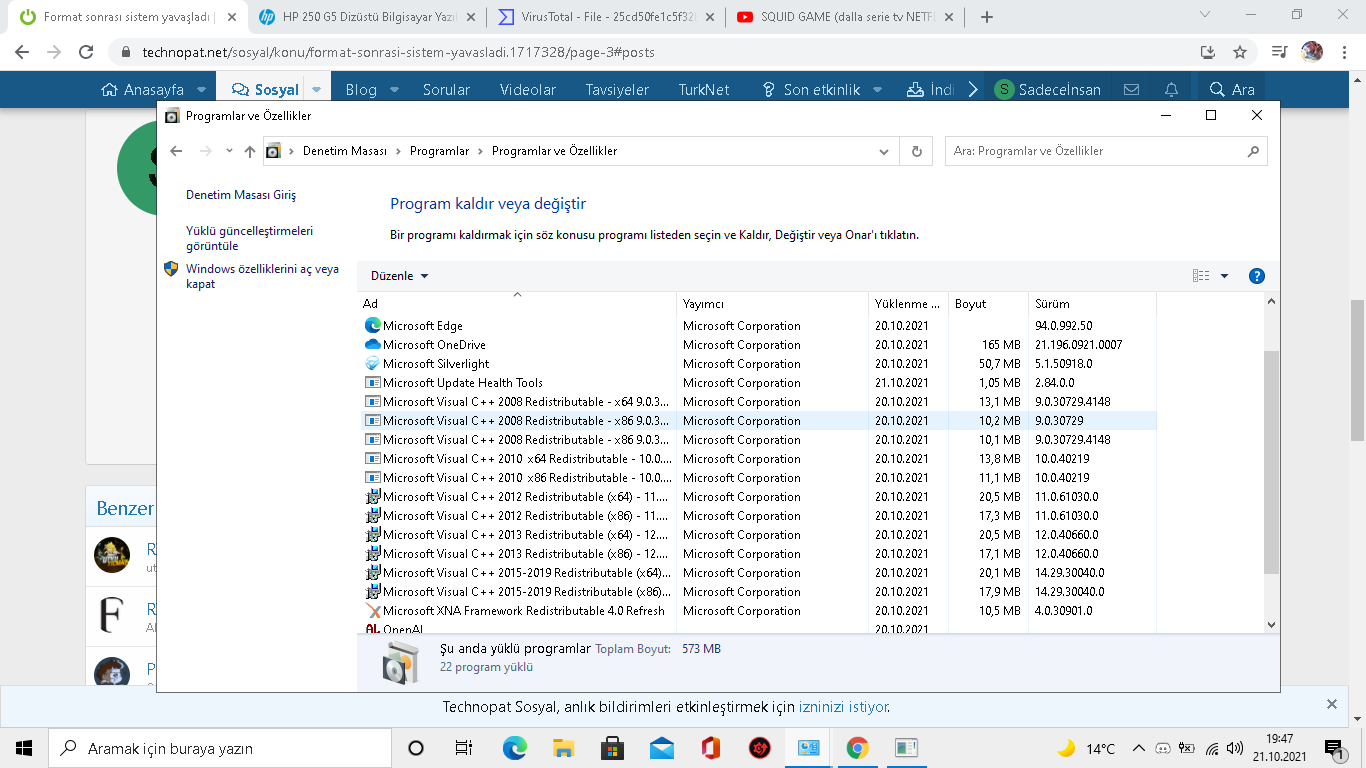Refresh the Programlar ve Özellikler address bar

click(x=916, y=151)
